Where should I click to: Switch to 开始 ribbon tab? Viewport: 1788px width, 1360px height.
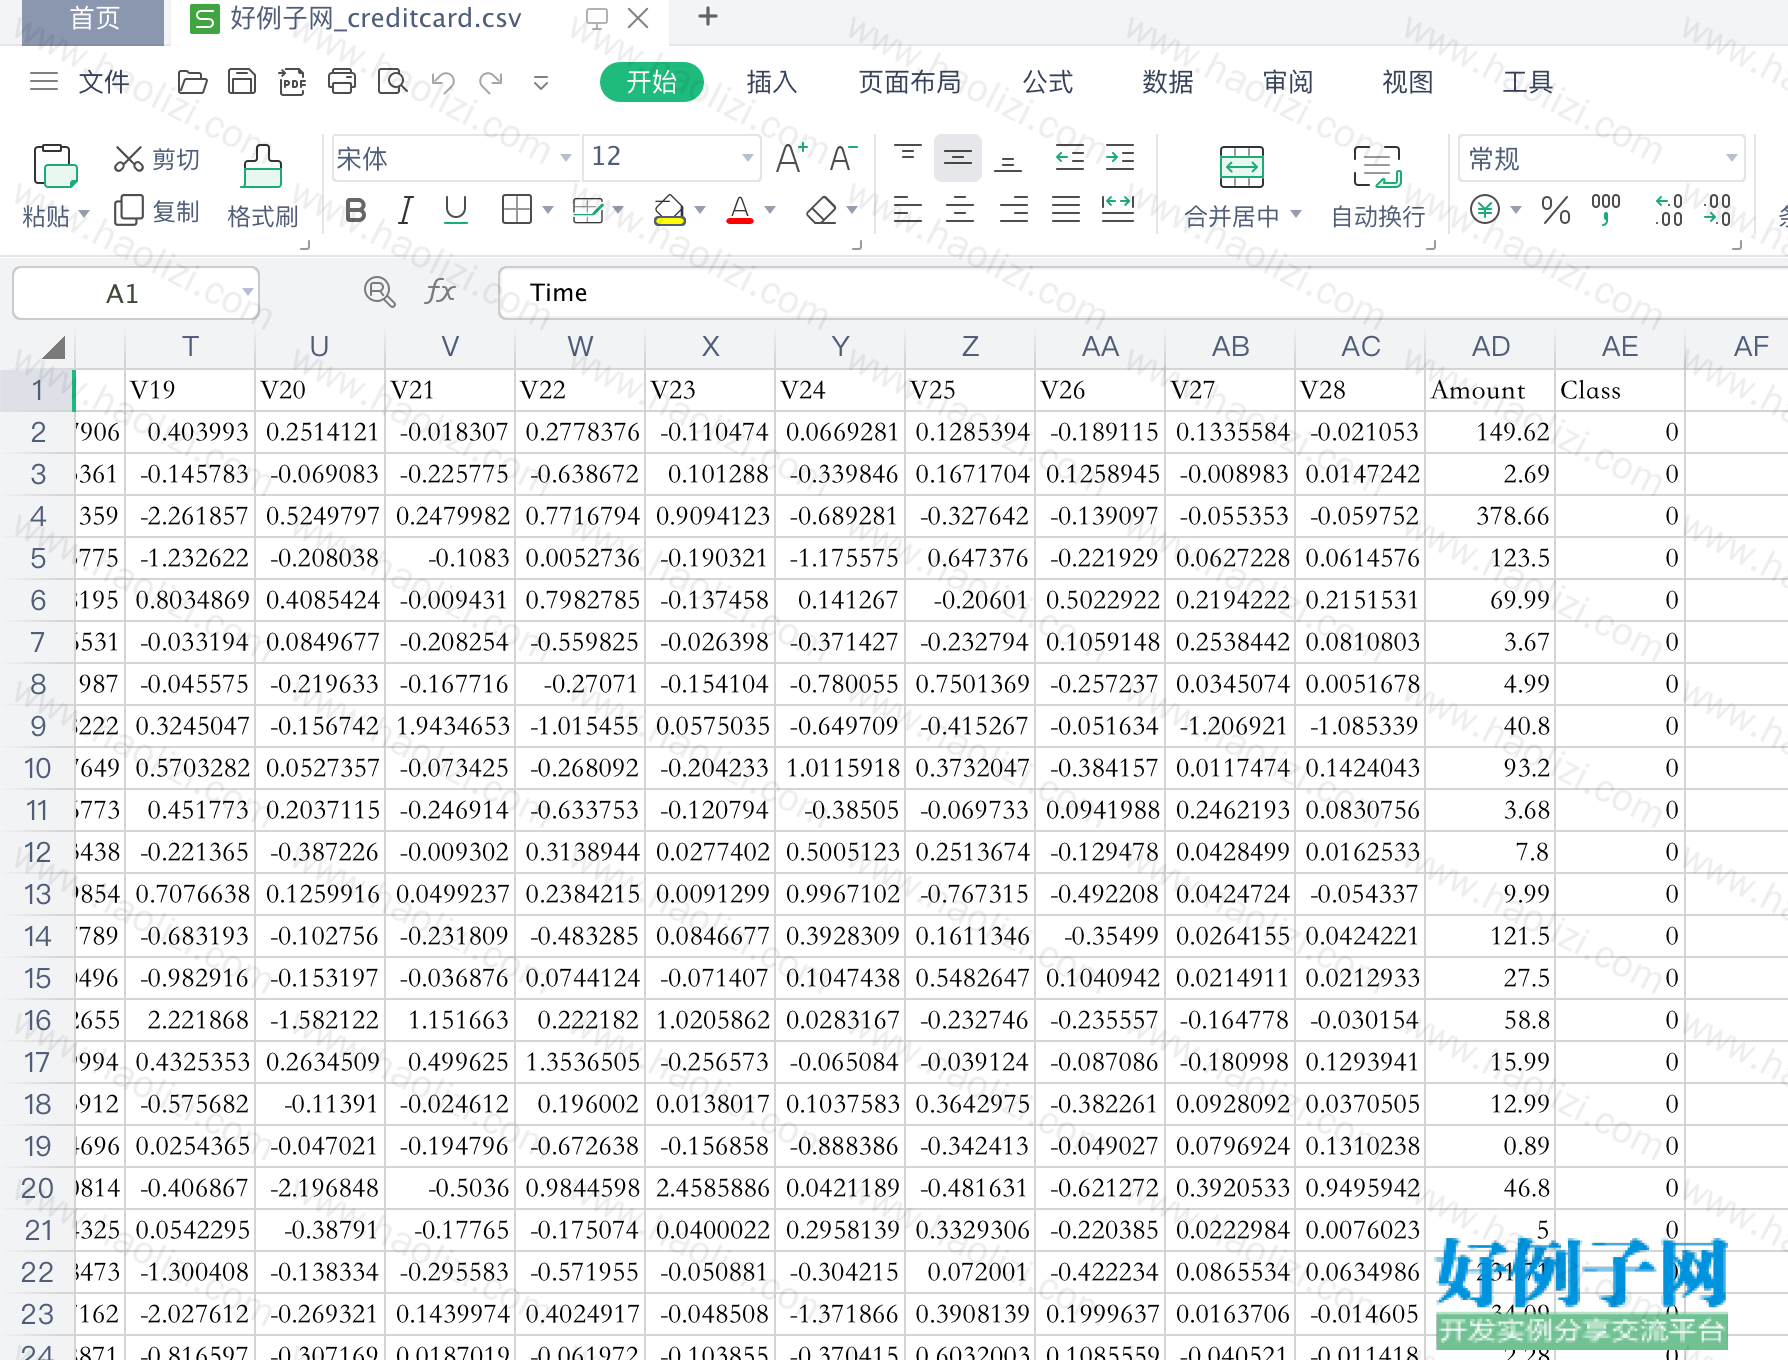point(652,82)
